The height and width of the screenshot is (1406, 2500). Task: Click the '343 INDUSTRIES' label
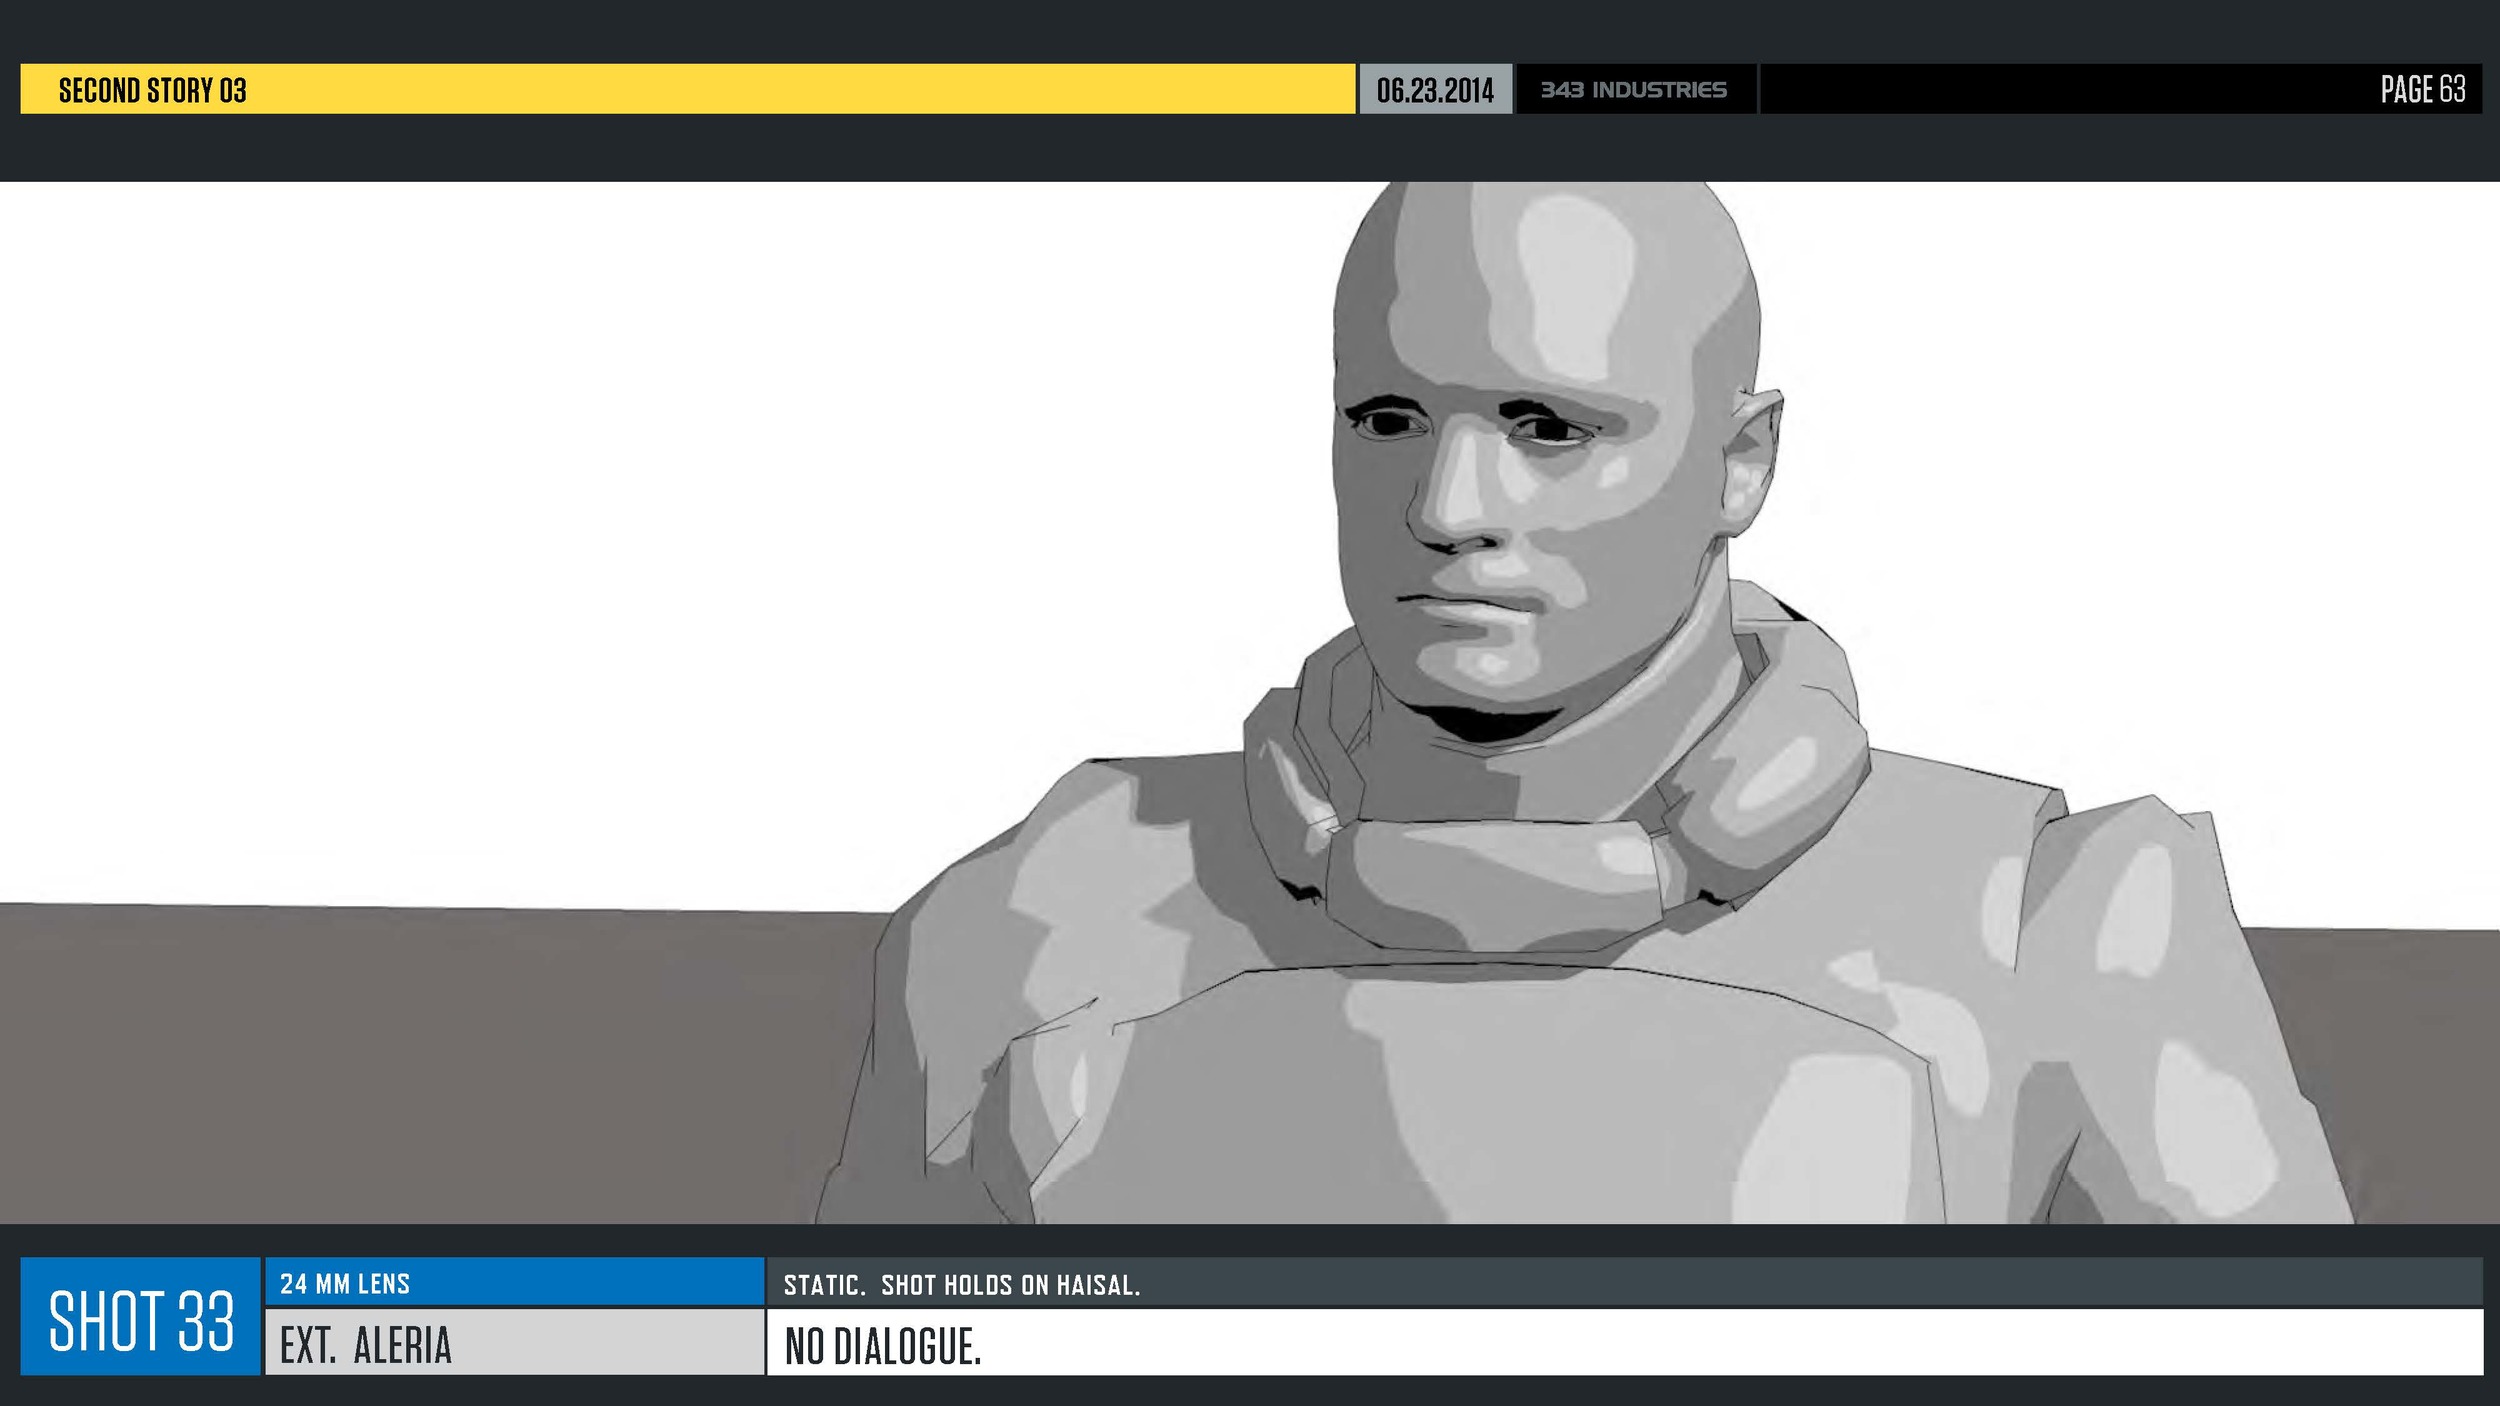coord(1633,90)
